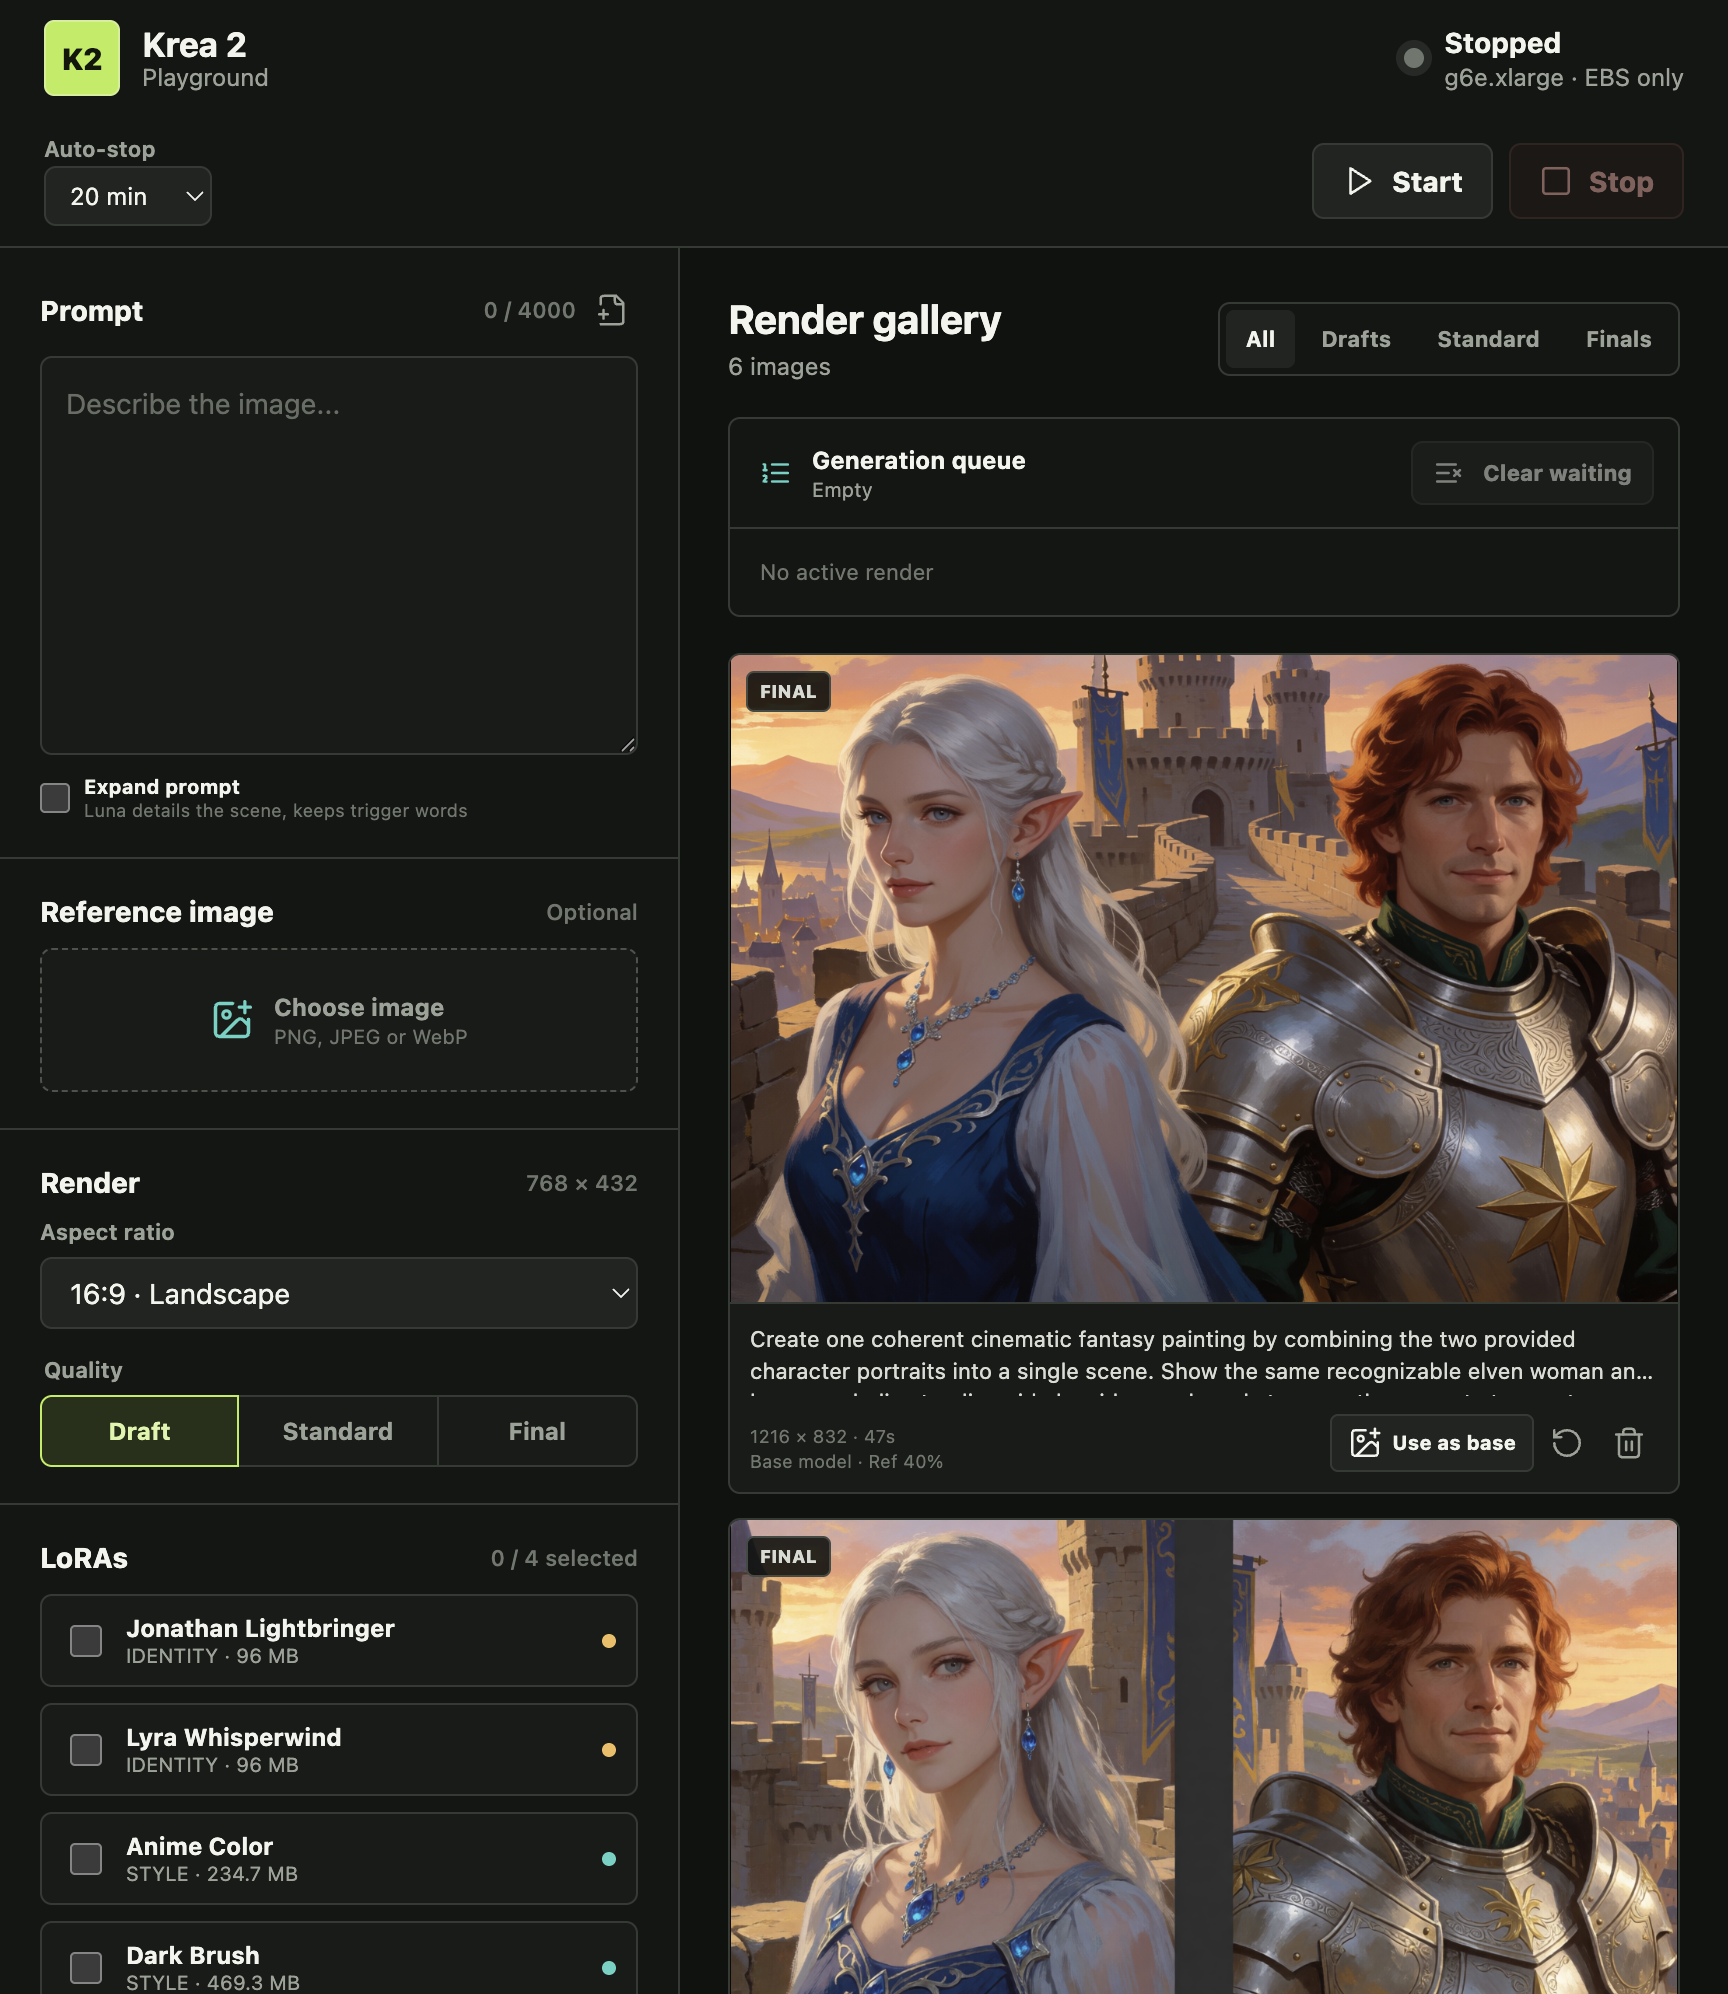This screenshot has width=1728, height=1994.
Task: Click the Stop instance button
Action: [x=1596, y=181]
